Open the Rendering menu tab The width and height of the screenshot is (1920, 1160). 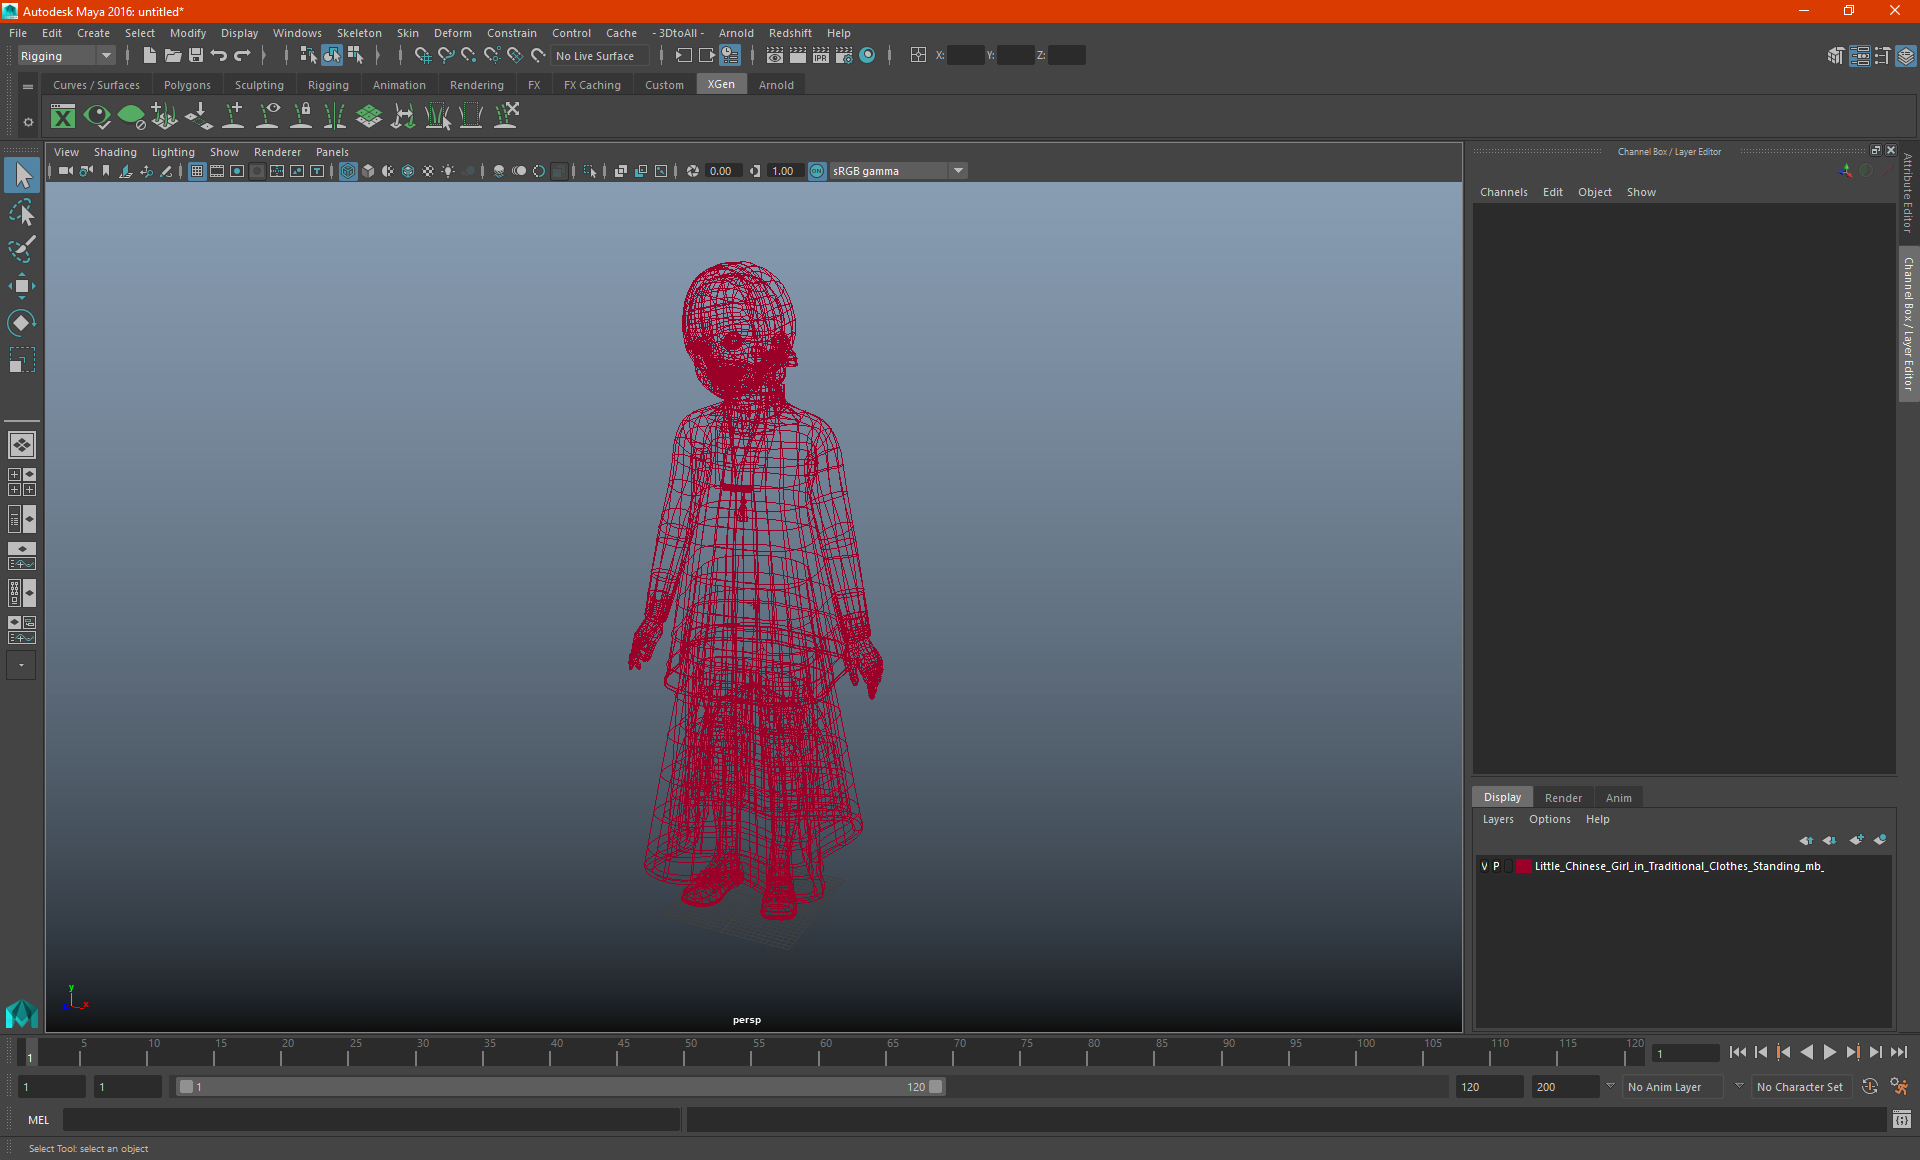click(x=476, y=85)
